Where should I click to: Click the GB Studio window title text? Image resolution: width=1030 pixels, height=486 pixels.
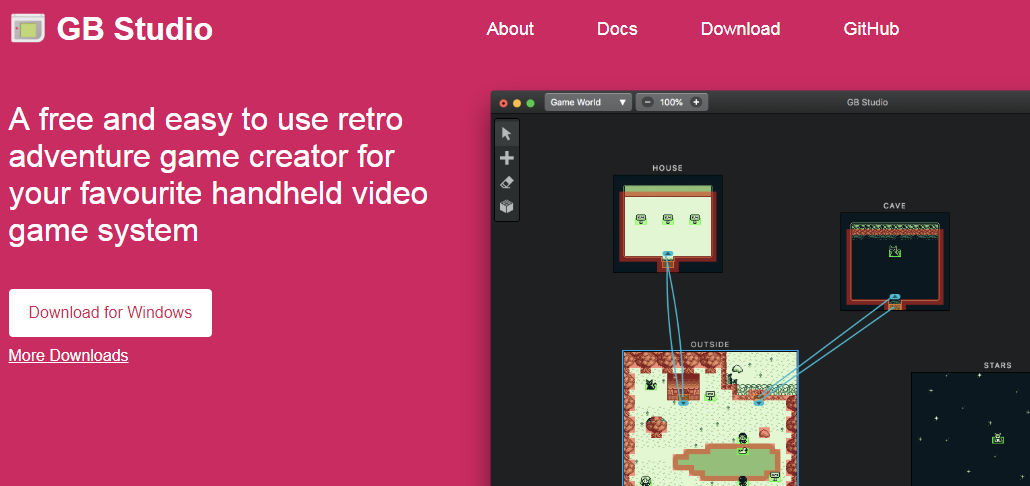click(x=867, y=102)
